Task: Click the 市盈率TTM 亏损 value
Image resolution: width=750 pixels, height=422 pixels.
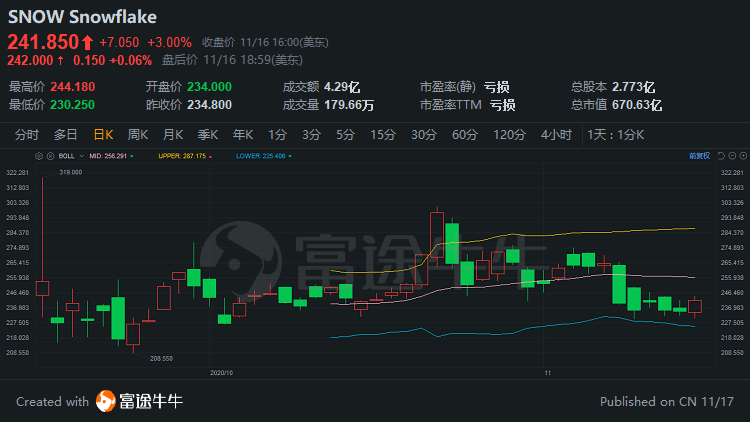Action: tap(502, 105)
